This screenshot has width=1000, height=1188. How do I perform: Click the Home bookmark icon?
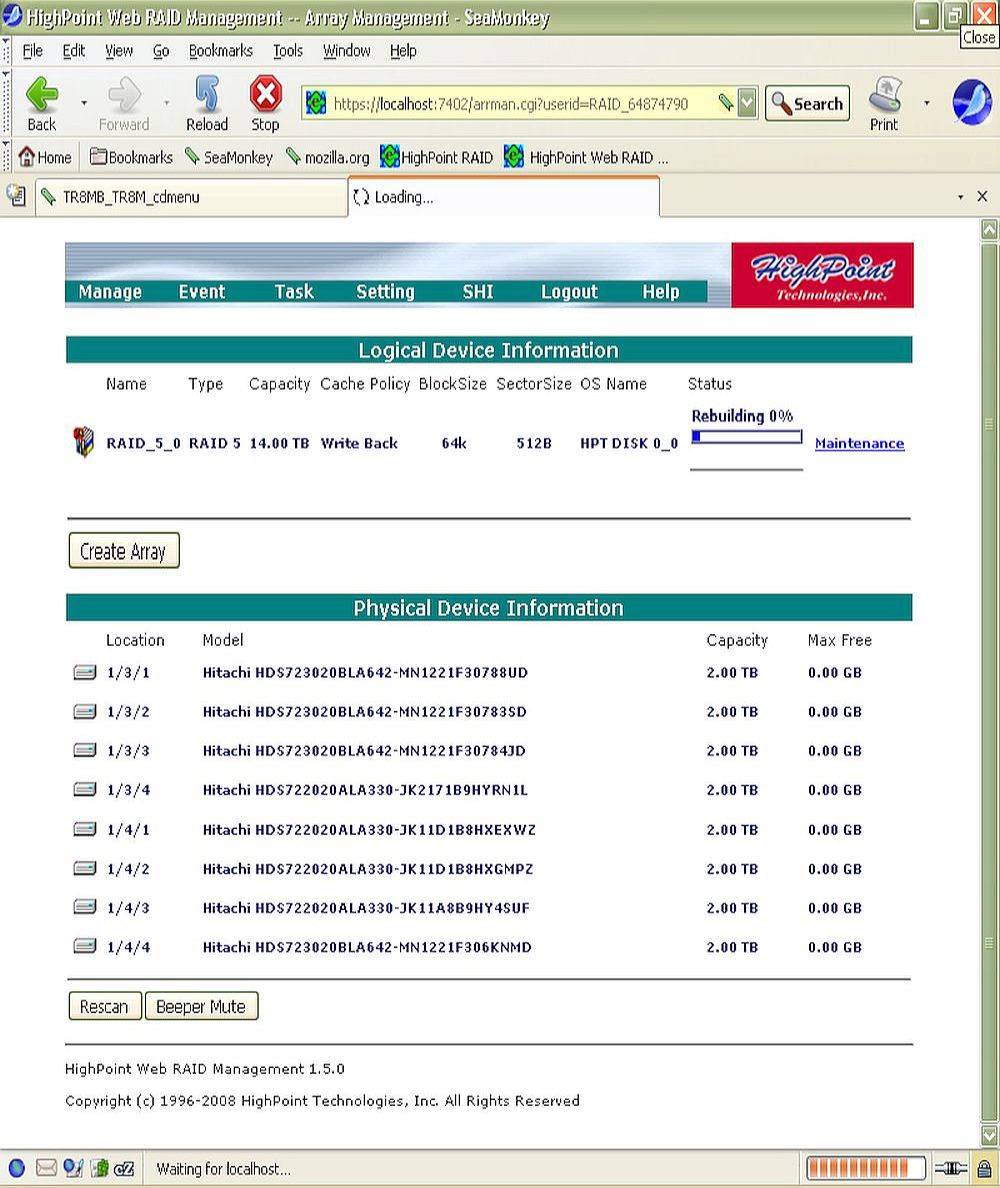point(27,157)
